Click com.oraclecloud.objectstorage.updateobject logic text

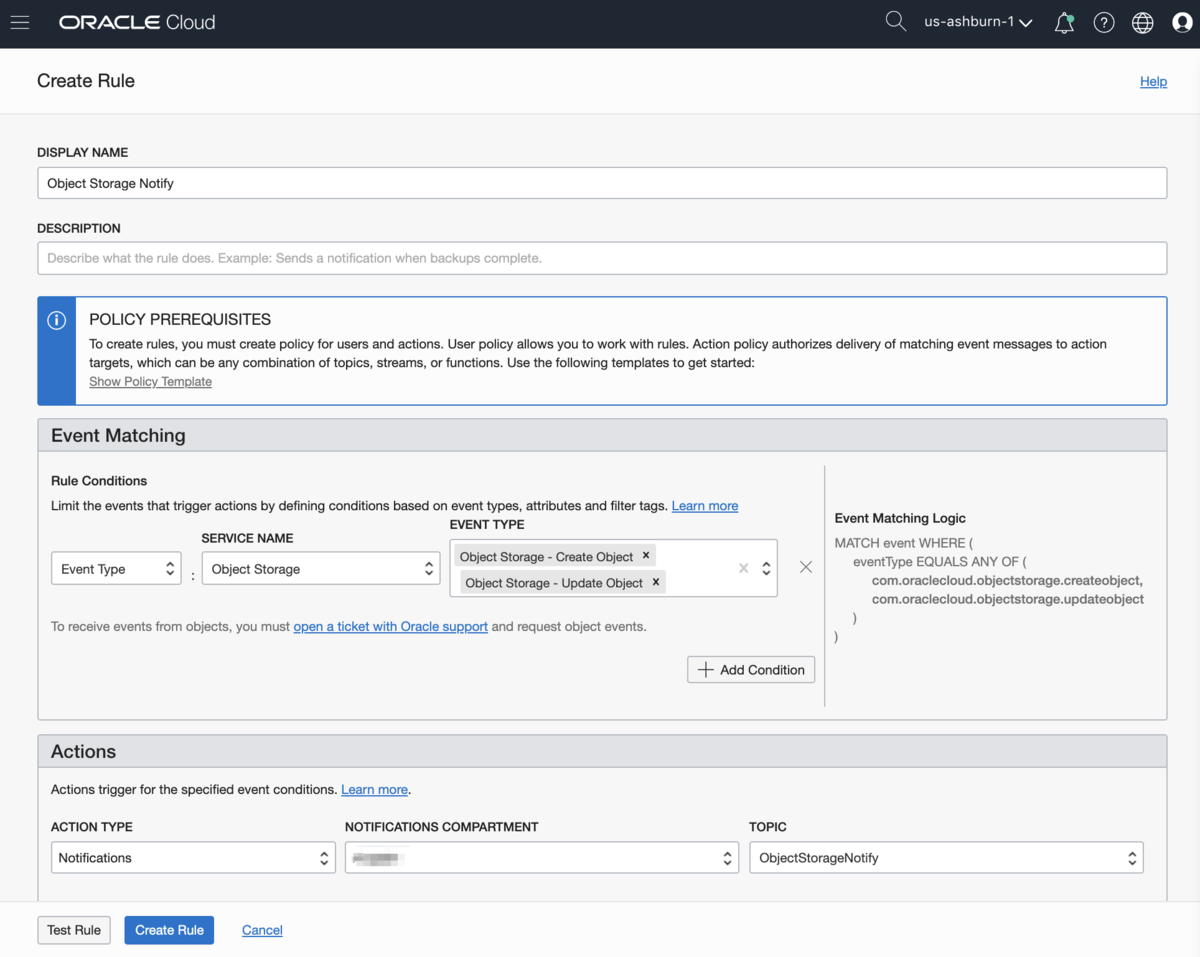(x=1008, y=599)
